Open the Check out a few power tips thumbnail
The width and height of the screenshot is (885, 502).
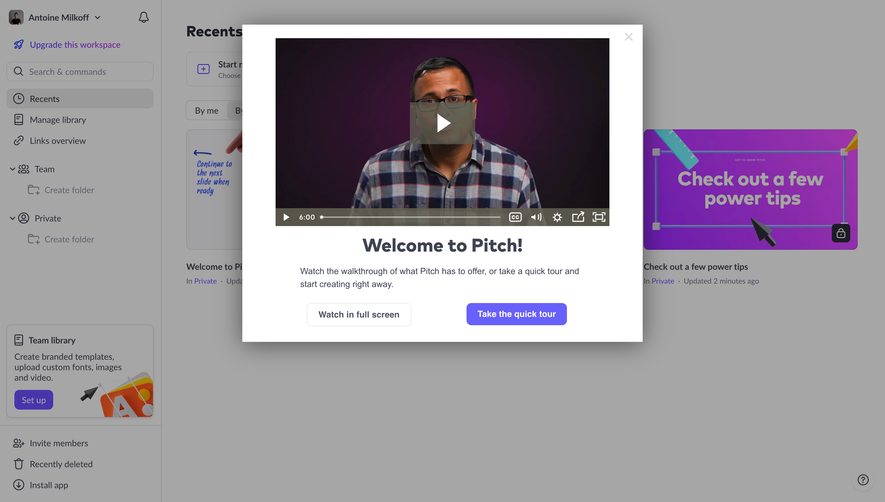tap(751, 190)
